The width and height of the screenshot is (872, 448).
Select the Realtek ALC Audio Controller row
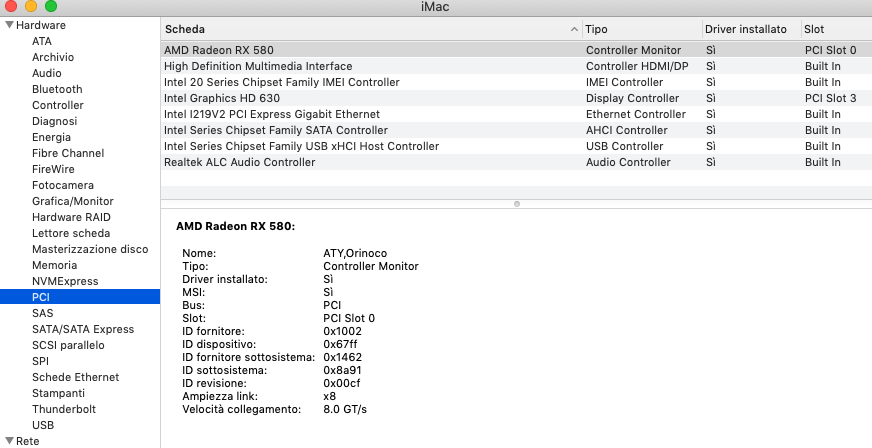pos(516,162)
